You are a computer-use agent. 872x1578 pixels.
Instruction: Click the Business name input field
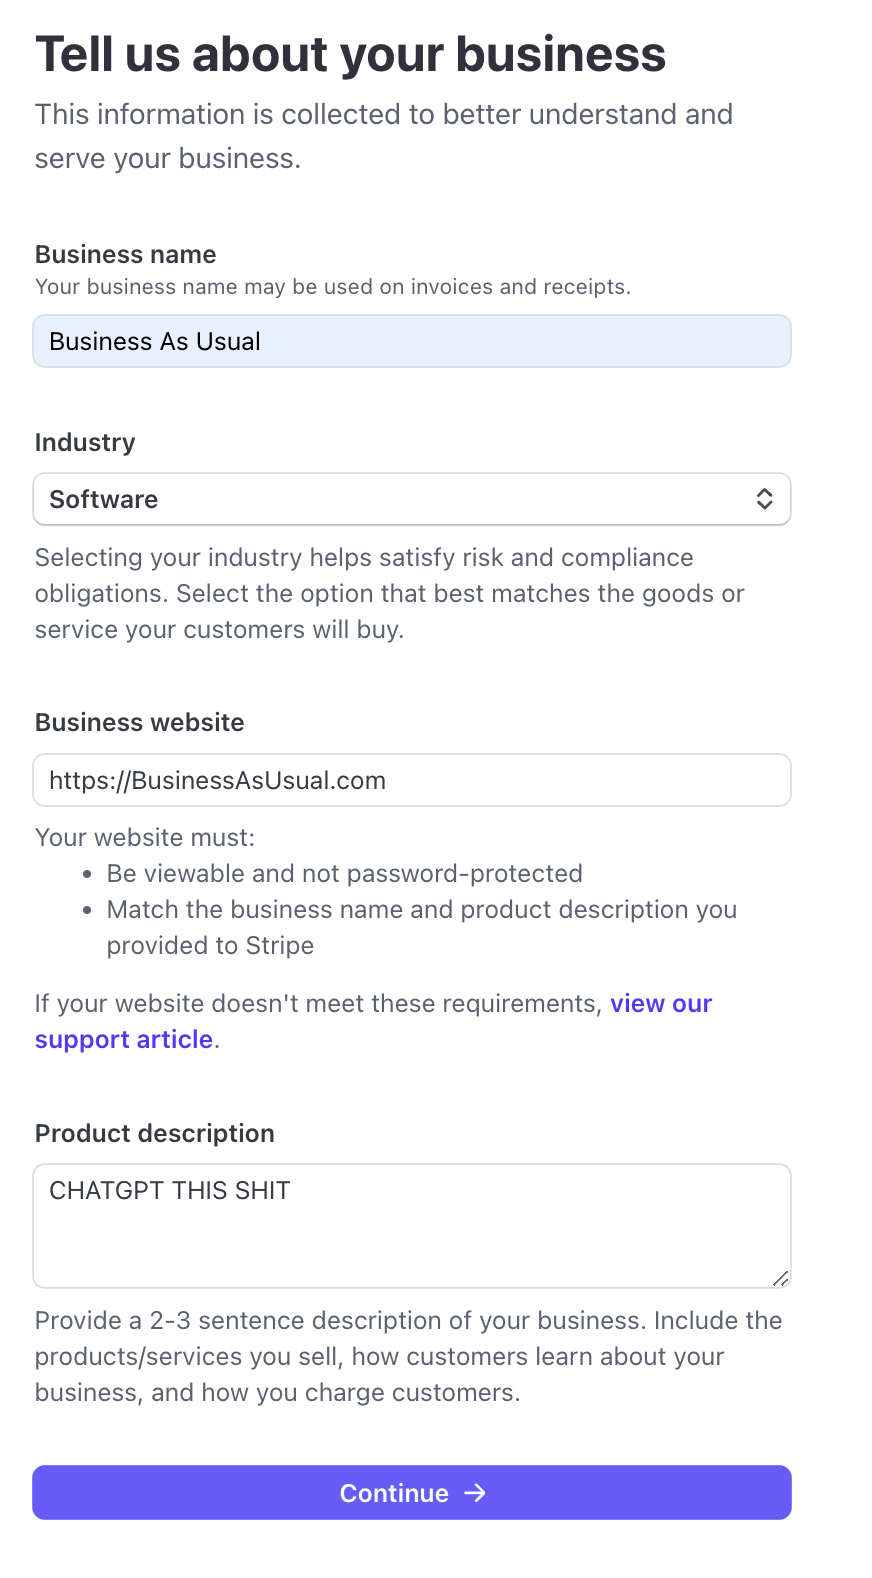click(412, 342)
